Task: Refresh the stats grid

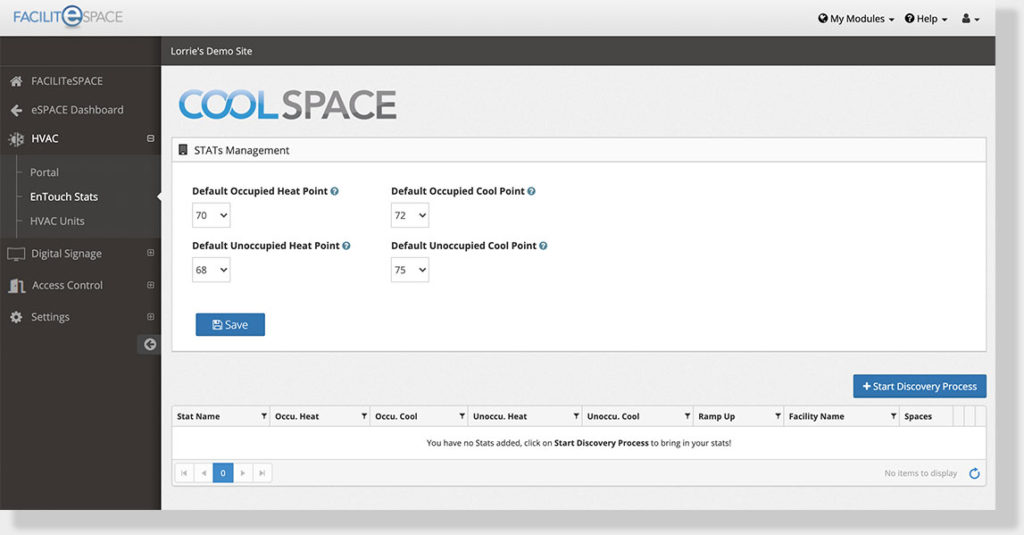Action: pyautogui.click(x=974, y=473)
